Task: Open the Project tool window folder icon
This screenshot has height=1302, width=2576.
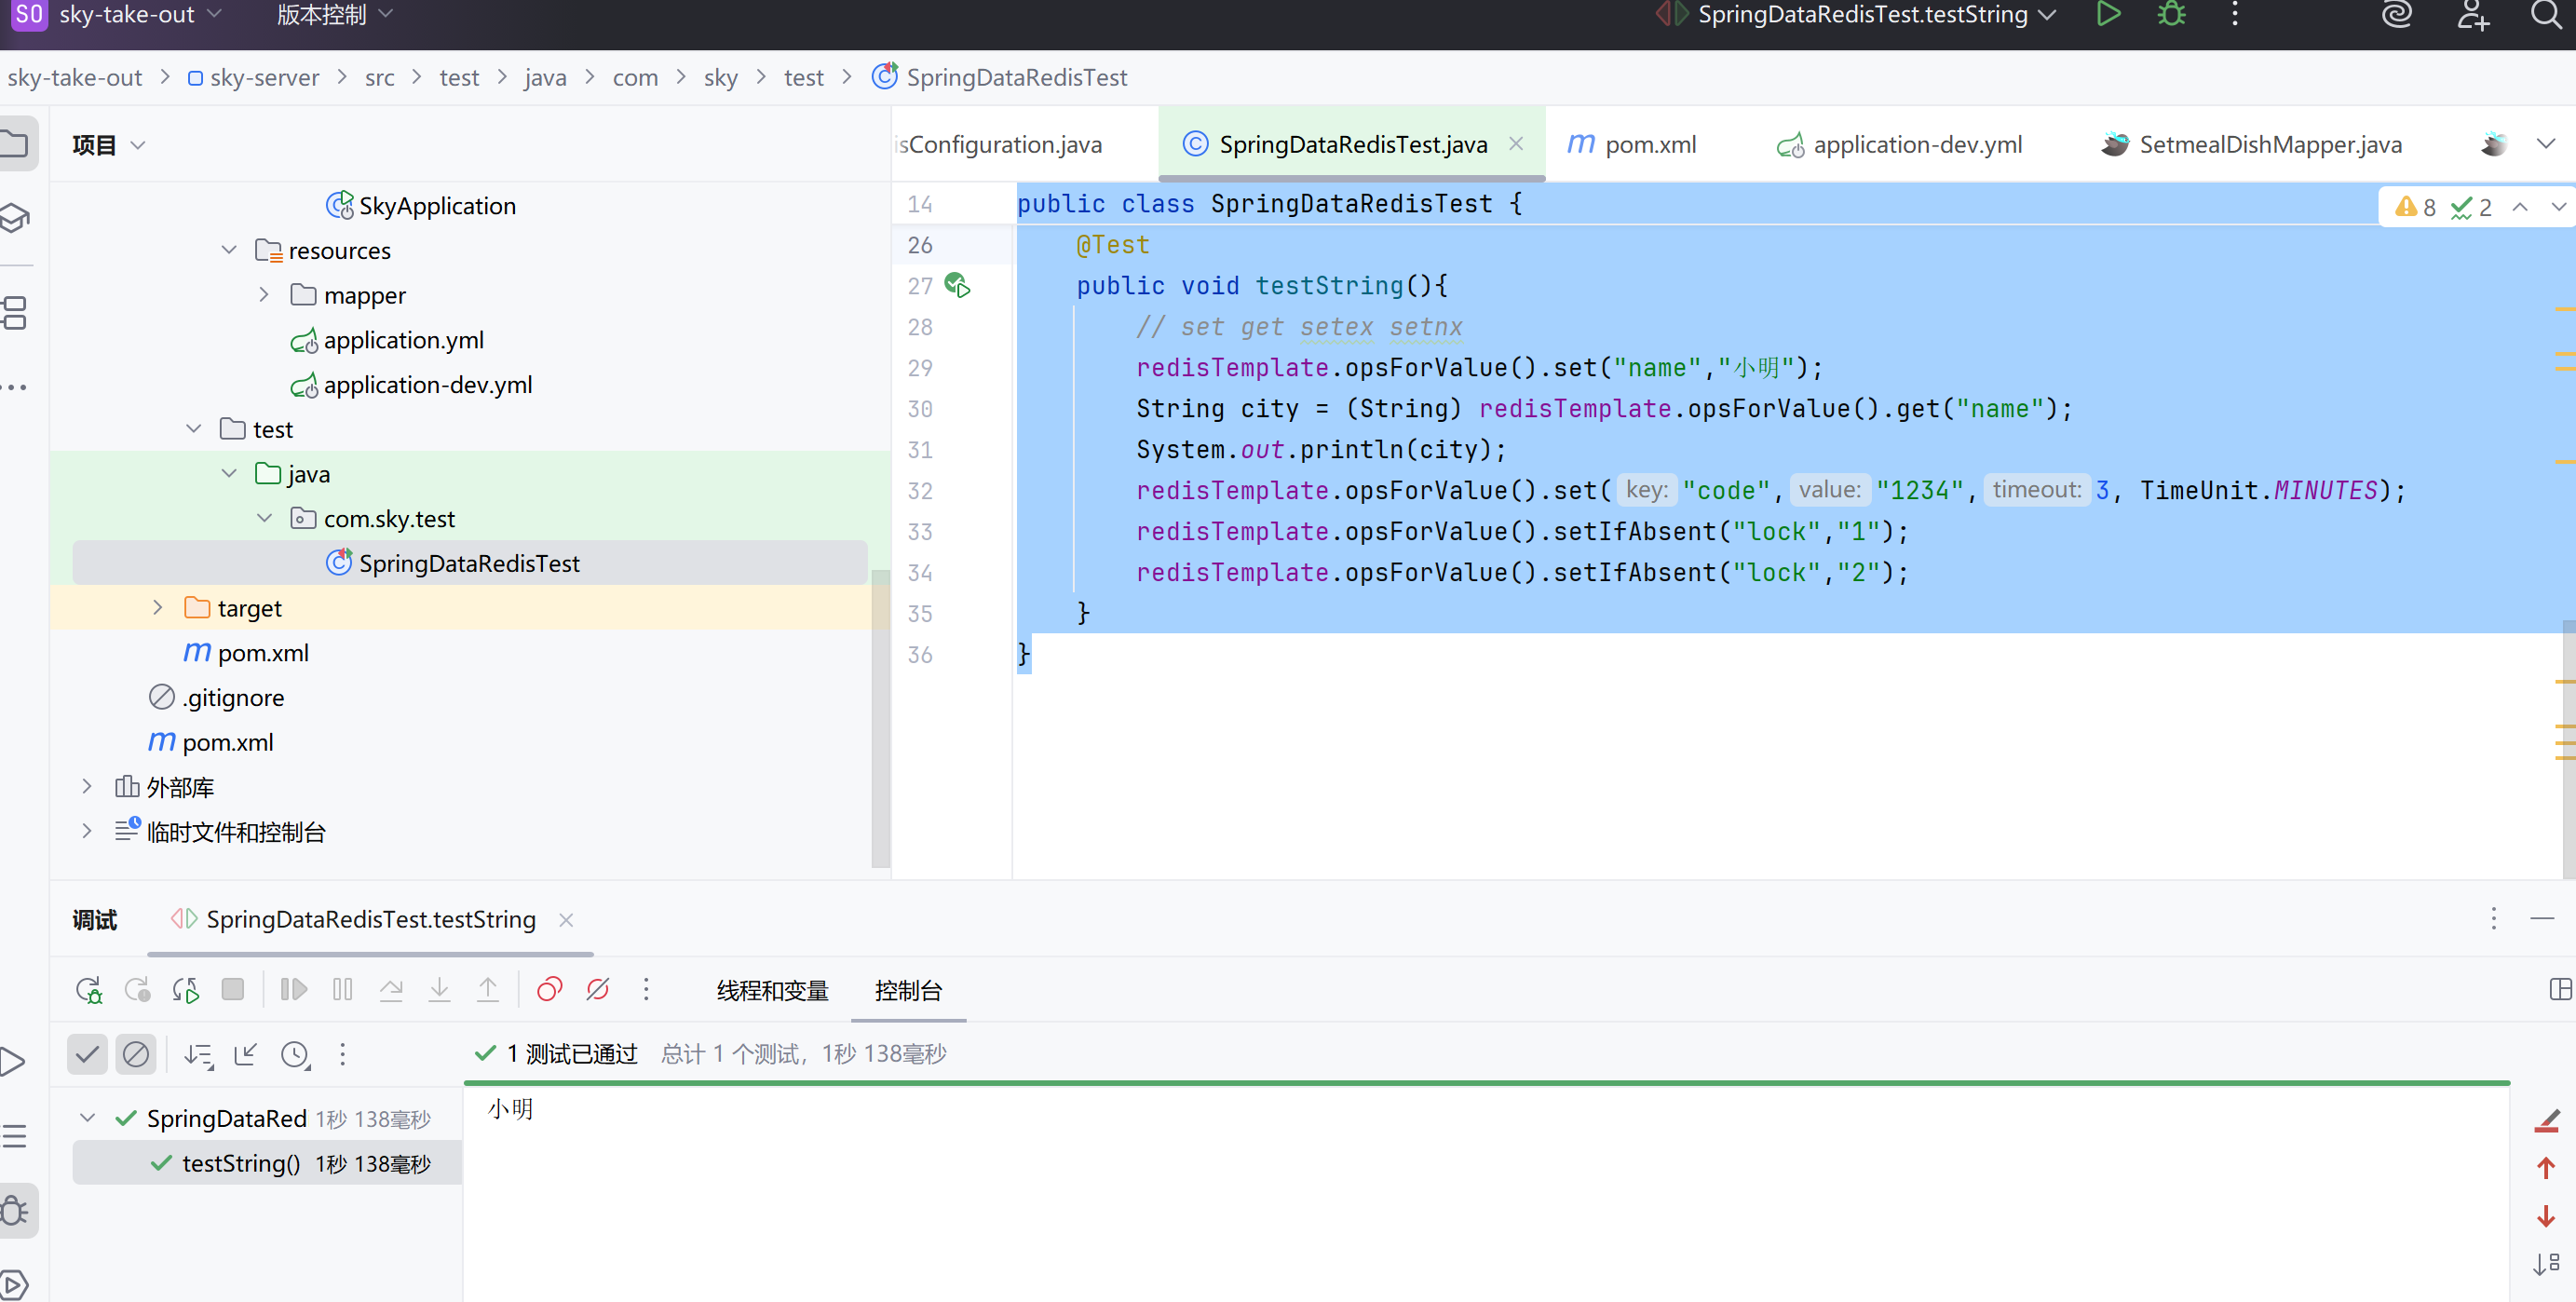Action: (15, 144)
